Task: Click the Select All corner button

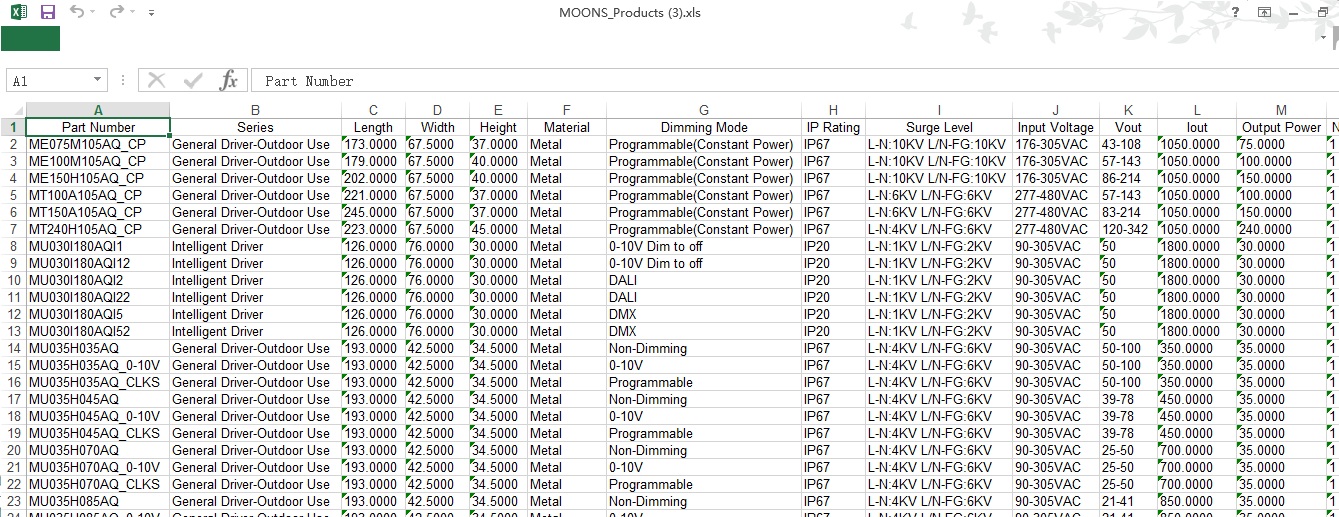Action: 13,110
